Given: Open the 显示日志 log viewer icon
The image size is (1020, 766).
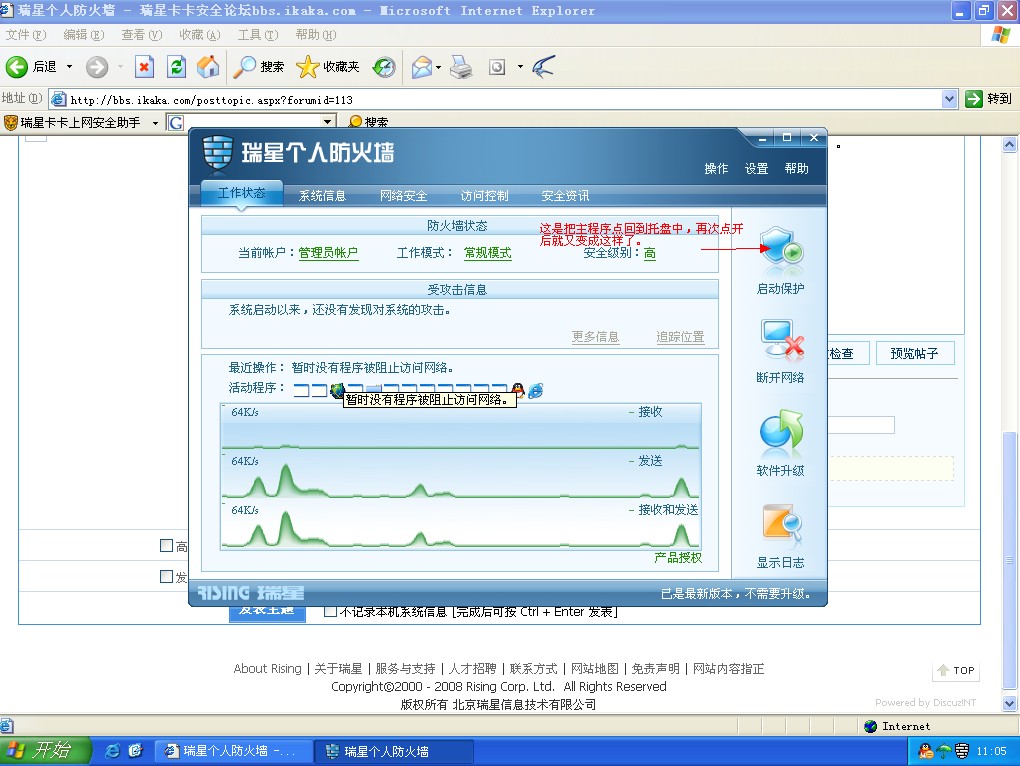Looking at the screenshot, I should [x=780, y=526].
